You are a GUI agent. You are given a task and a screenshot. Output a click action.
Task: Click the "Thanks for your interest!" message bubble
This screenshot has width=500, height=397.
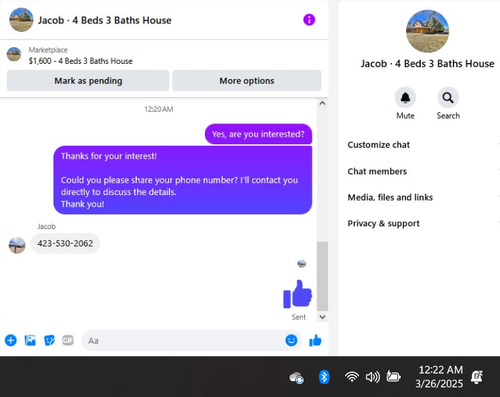tap(183, 180)
